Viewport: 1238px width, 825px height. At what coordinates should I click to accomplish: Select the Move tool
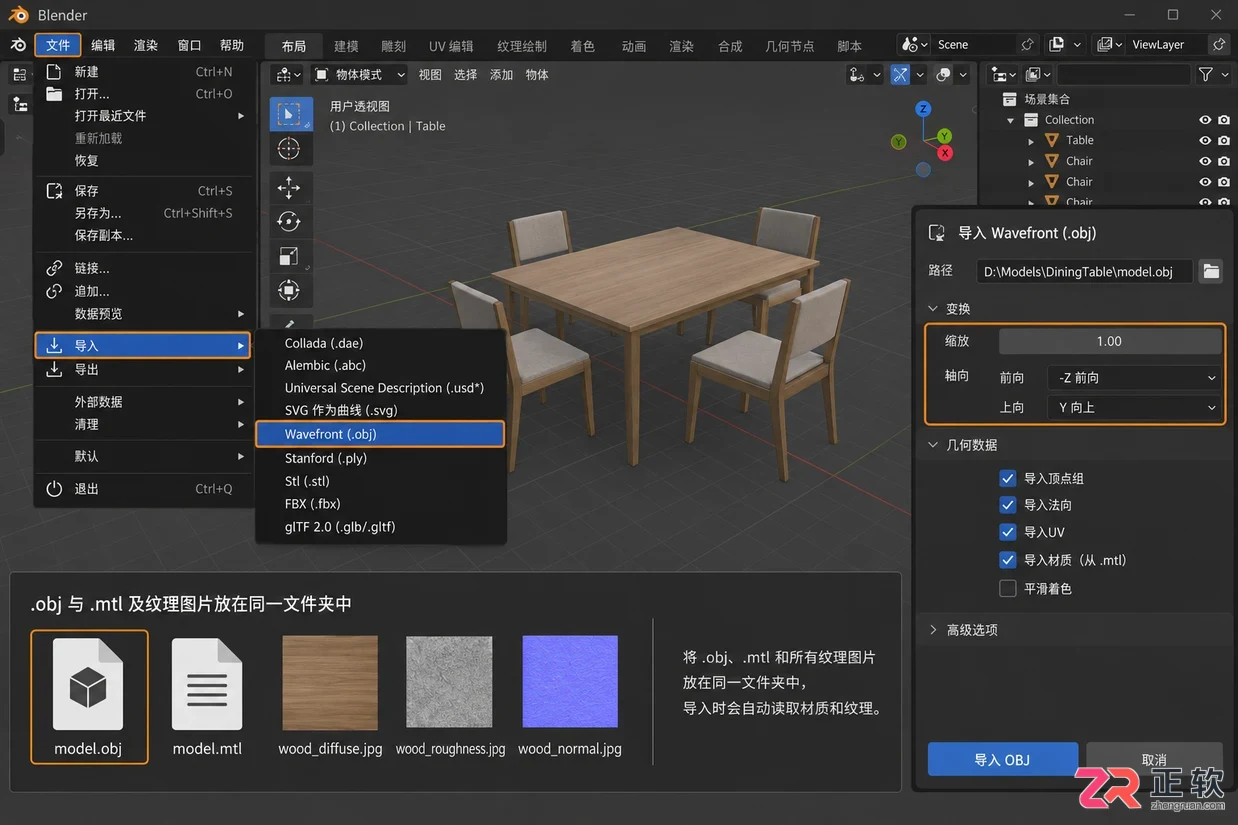coord(290,187)
